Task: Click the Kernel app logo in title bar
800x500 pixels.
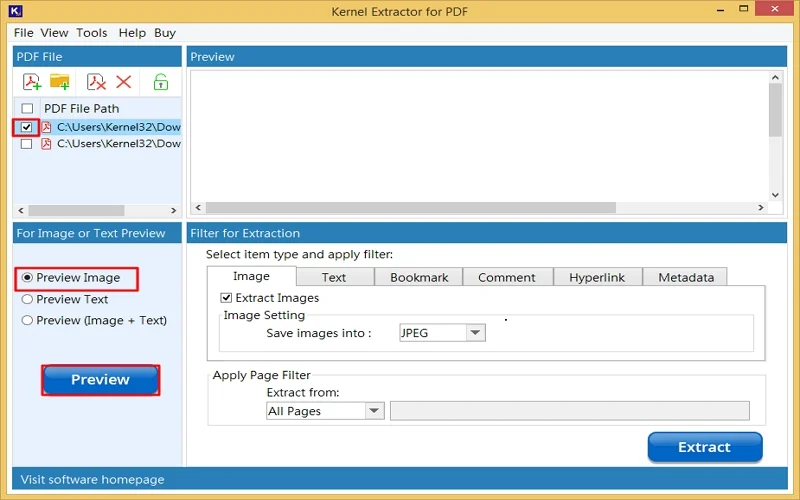Action: [15, 10]
